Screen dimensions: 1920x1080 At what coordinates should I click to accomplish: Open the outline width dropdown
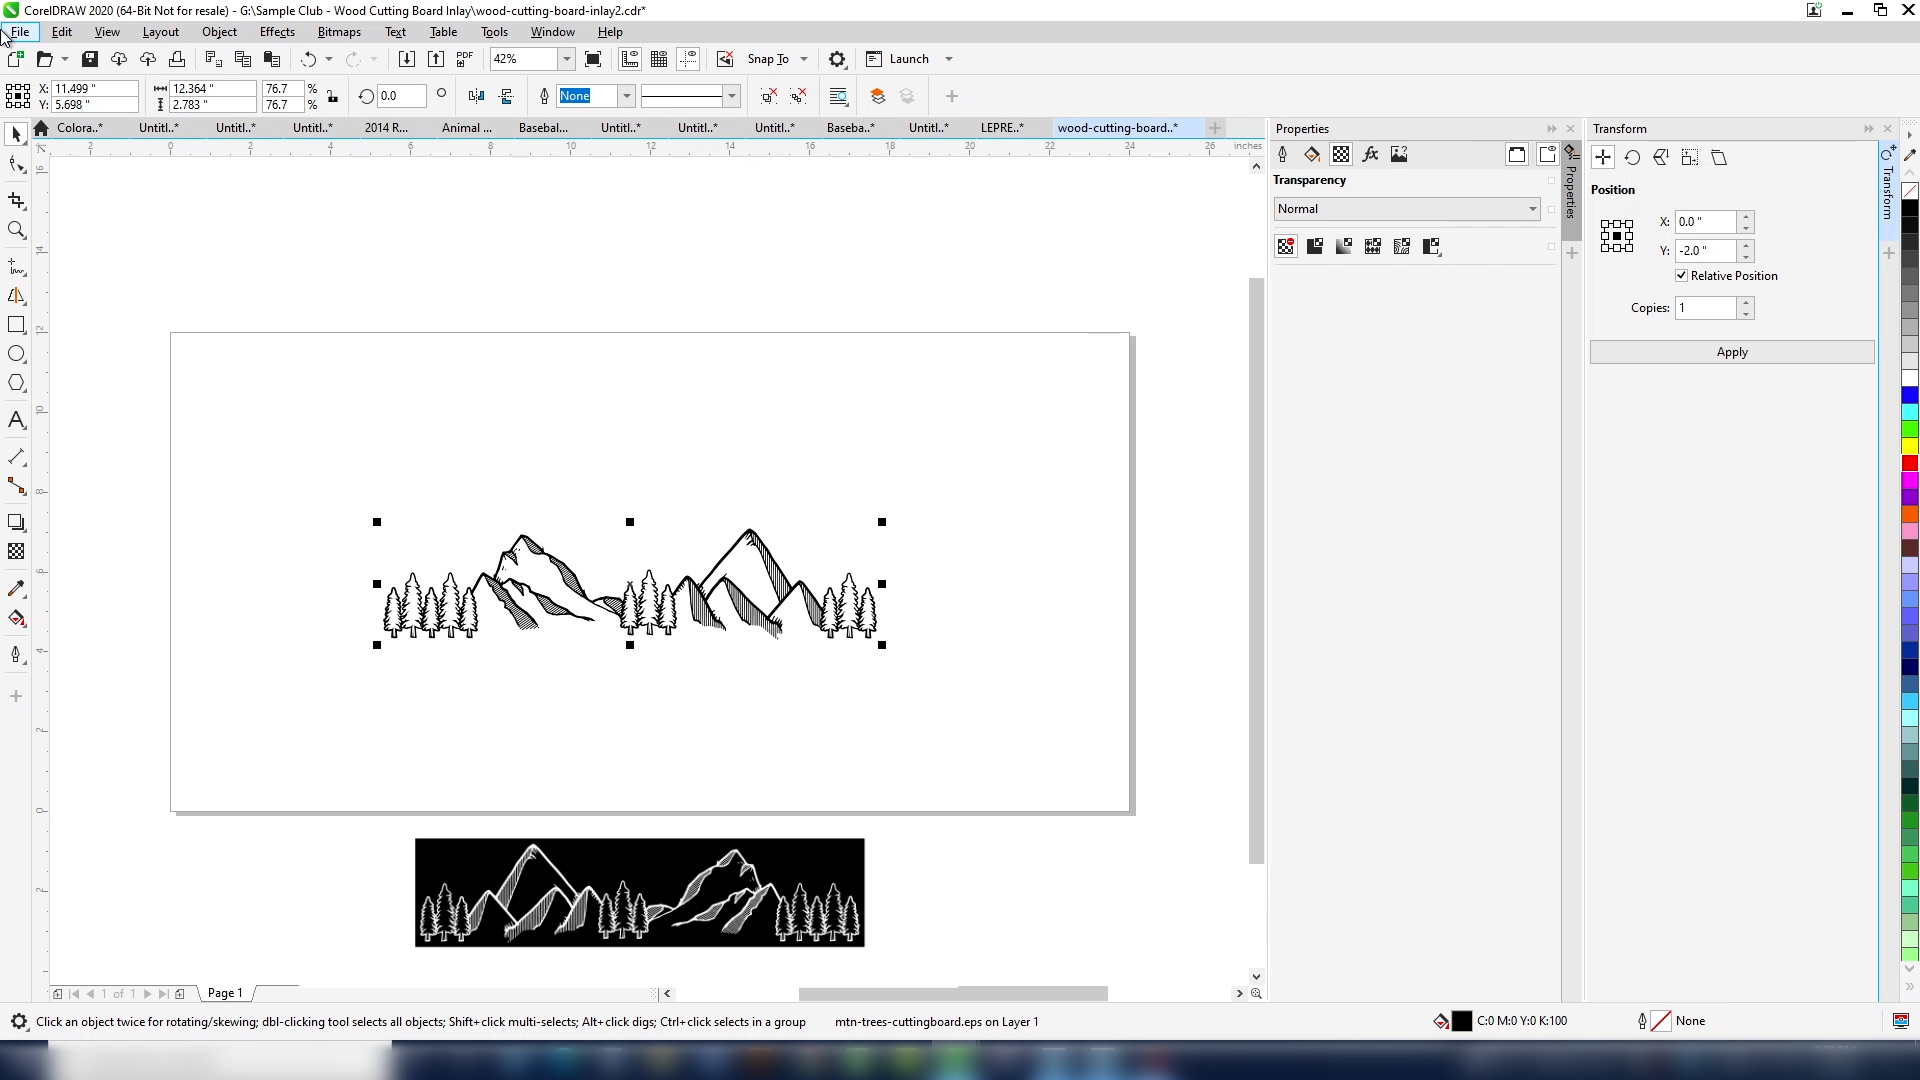point(626,96)
